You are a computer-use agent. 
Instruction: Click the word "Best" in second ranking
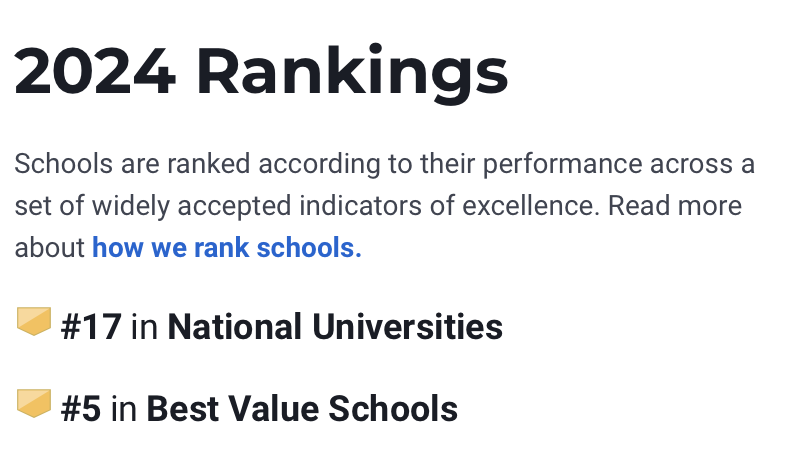tap(182, 409)
